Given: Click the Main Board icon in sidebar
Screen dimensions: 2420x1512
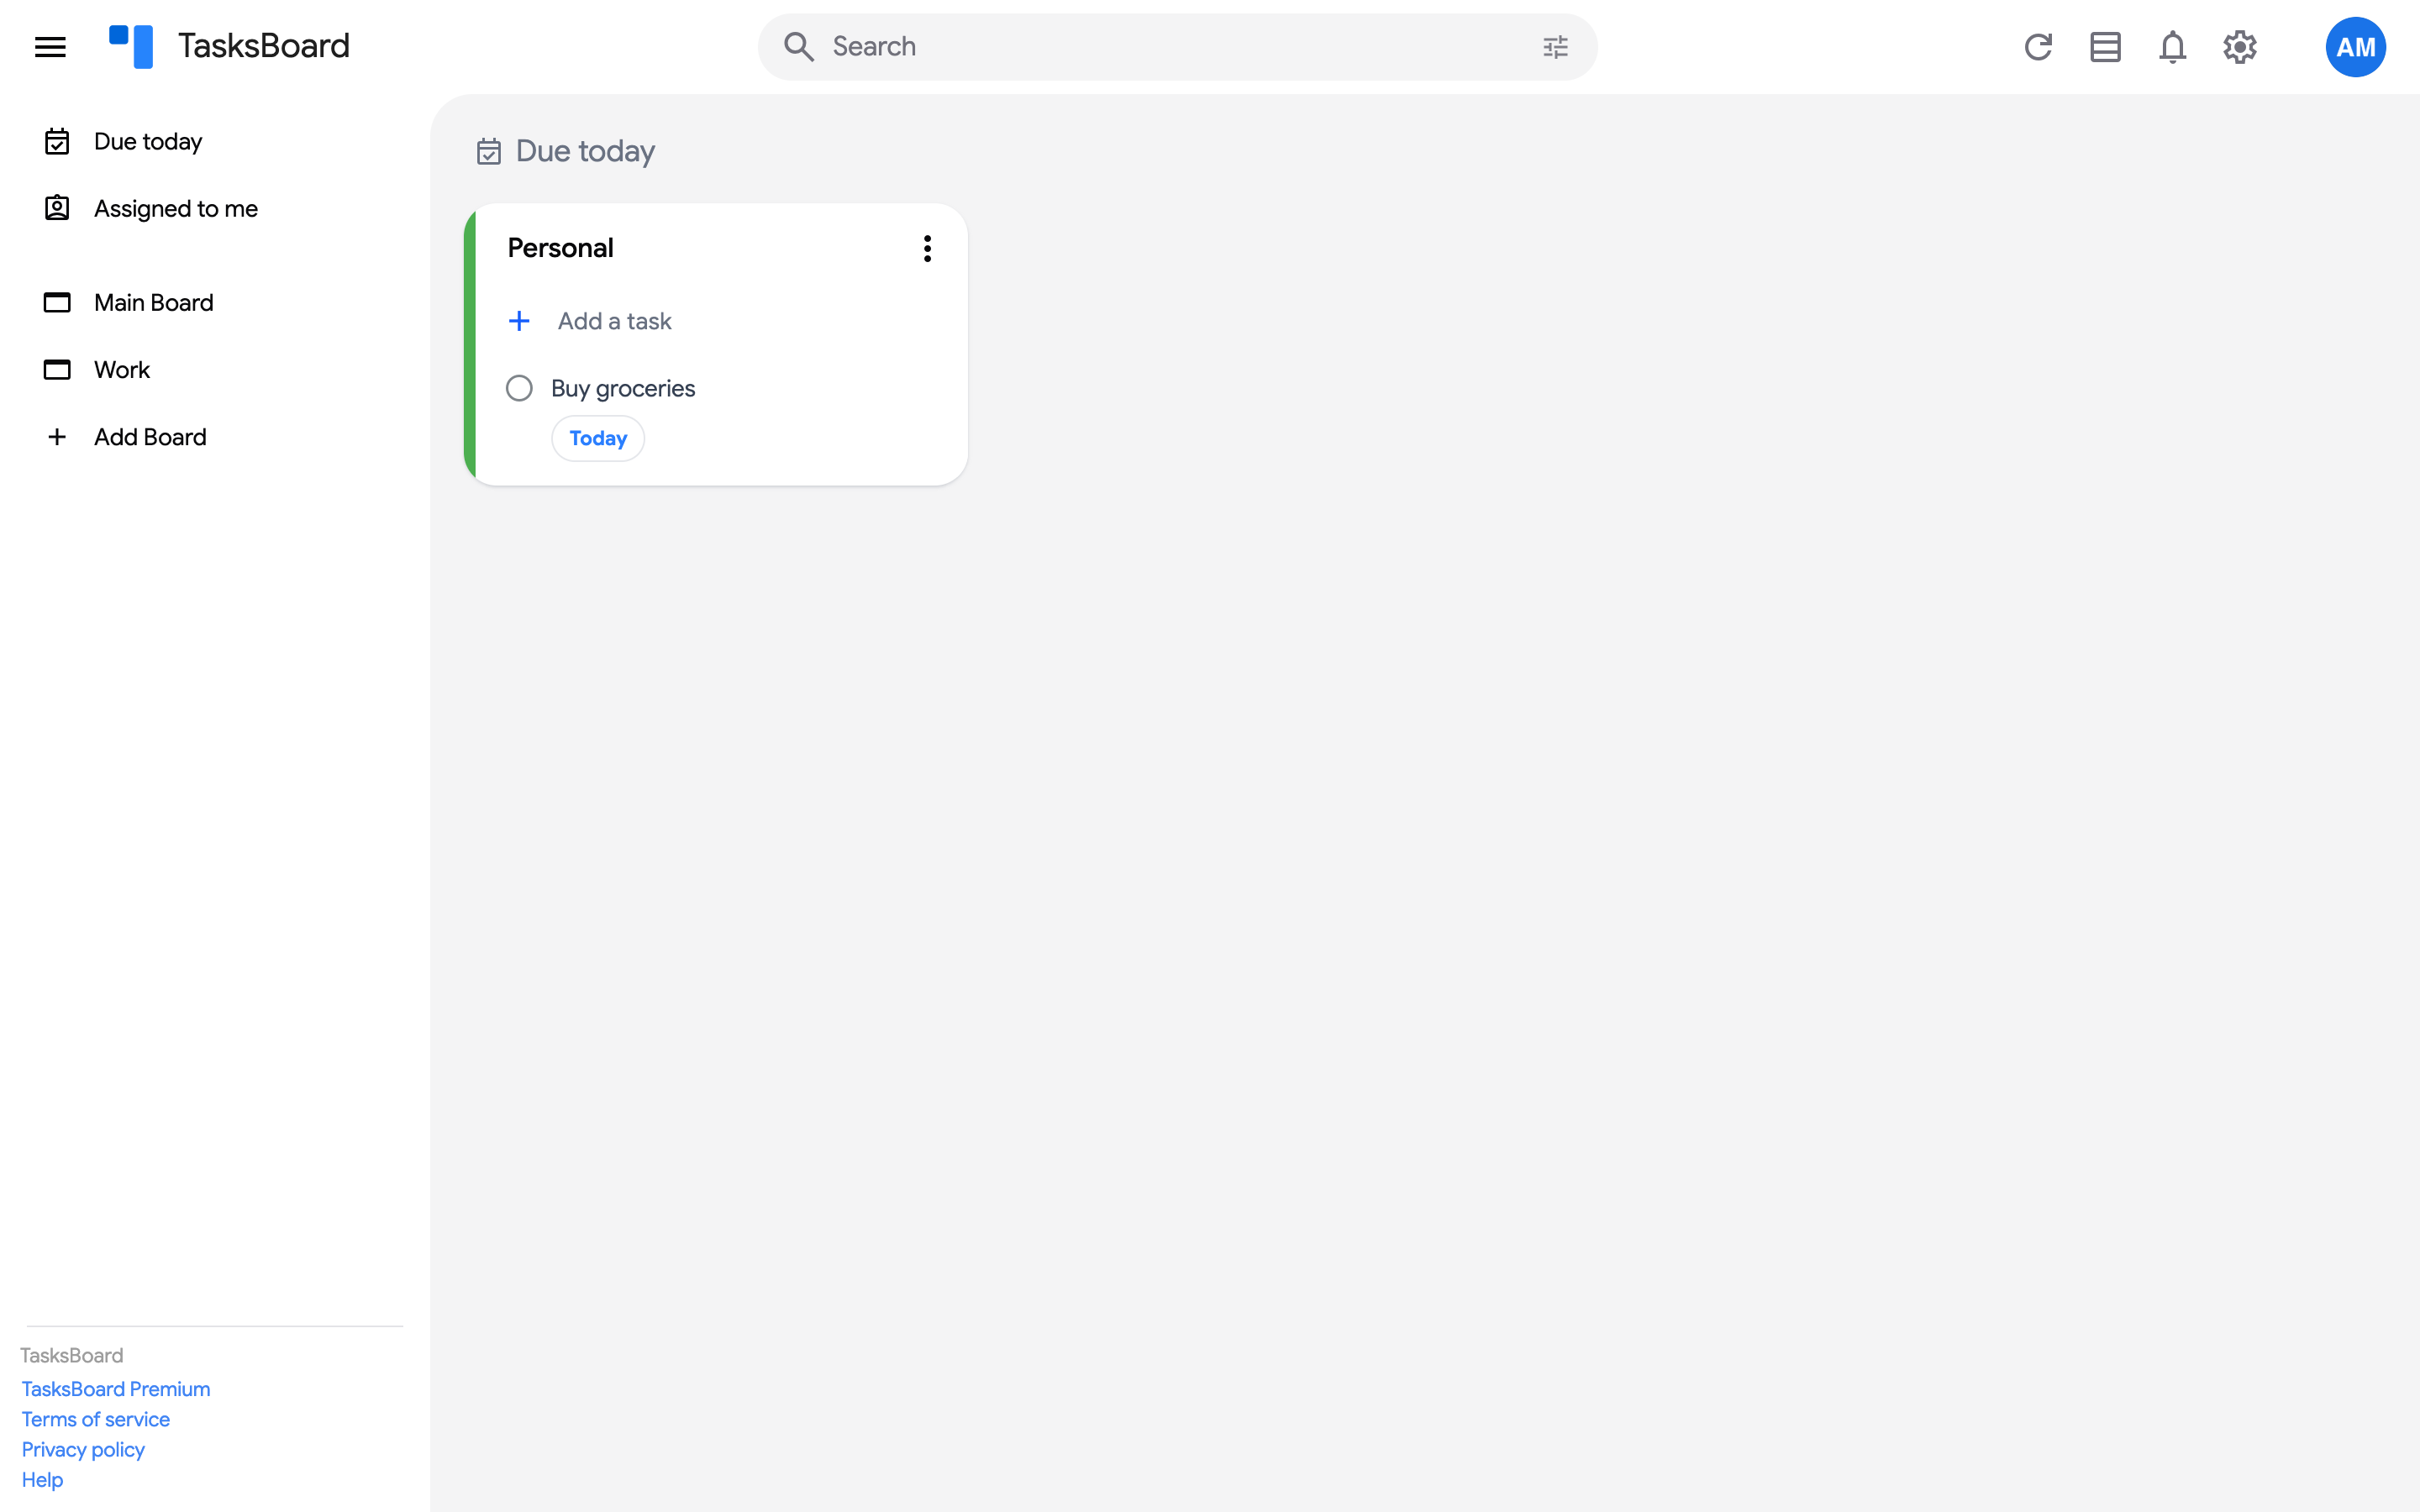Looking at the screenshot, I should coord(57,302).
